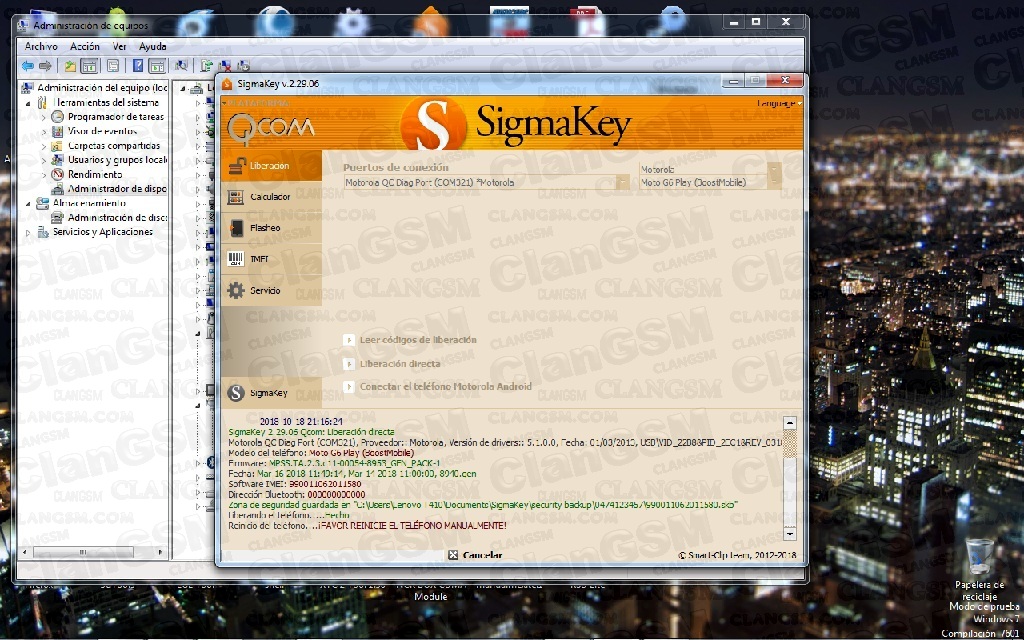Expand Usuarios y grupos locales node
This screenshot has height=640, width=1024.
point(44,160)
